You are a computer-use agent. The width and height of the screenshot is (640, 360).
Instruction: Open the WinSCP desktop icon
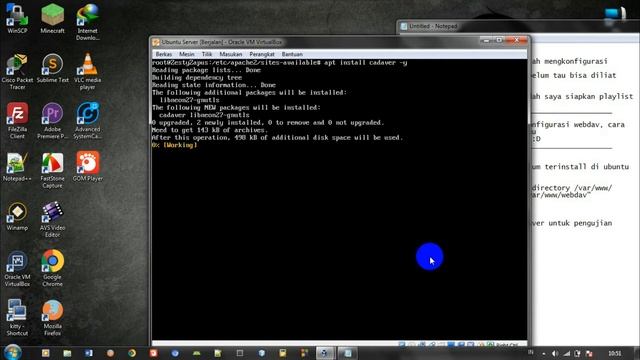pos(17,18)
